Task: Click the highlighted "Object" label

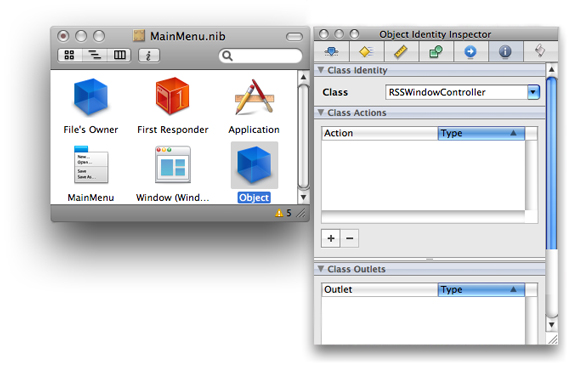Action: [x=254, y=197]
